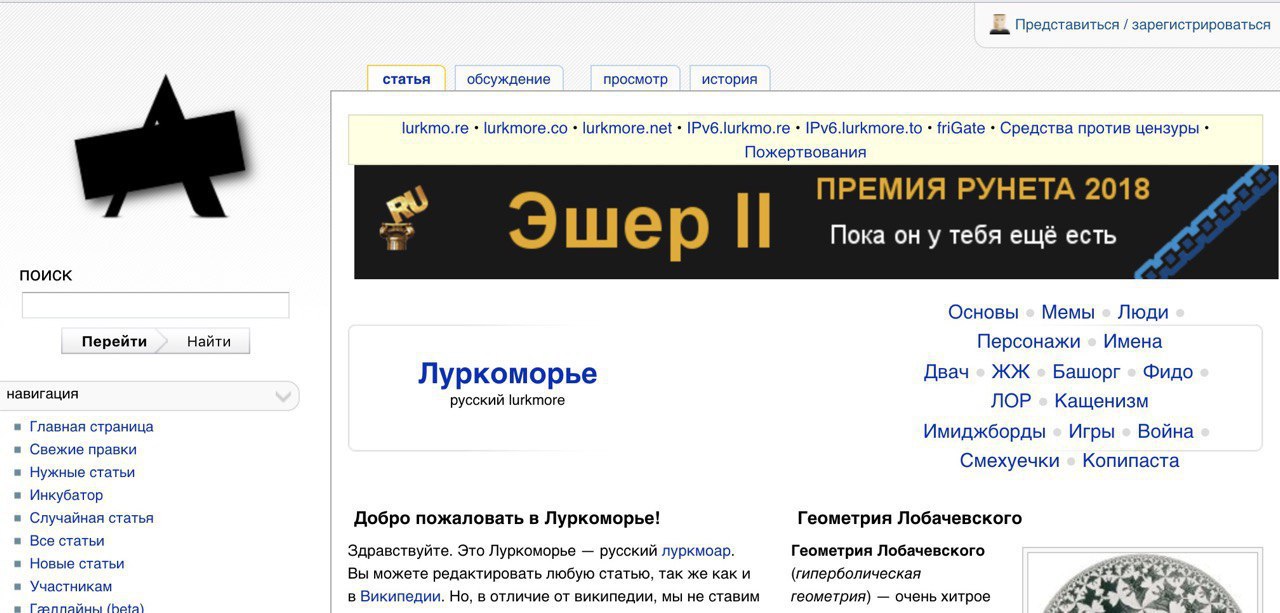Open Инкубатор in sidebar

click(x=66, y=495)
